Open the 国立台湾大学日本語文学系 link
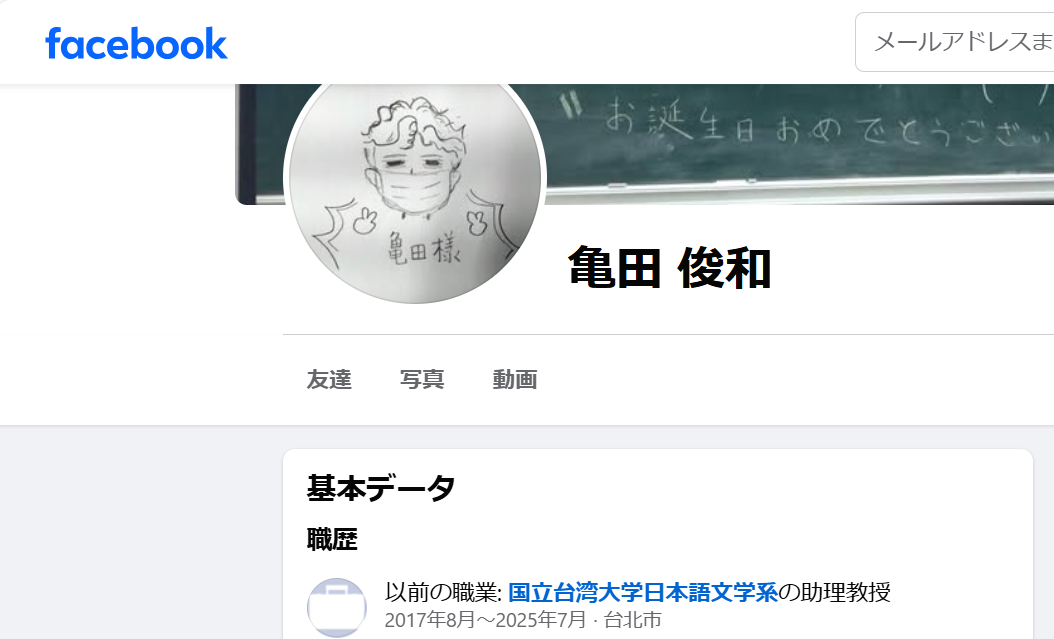 click(x=643, y=593)
